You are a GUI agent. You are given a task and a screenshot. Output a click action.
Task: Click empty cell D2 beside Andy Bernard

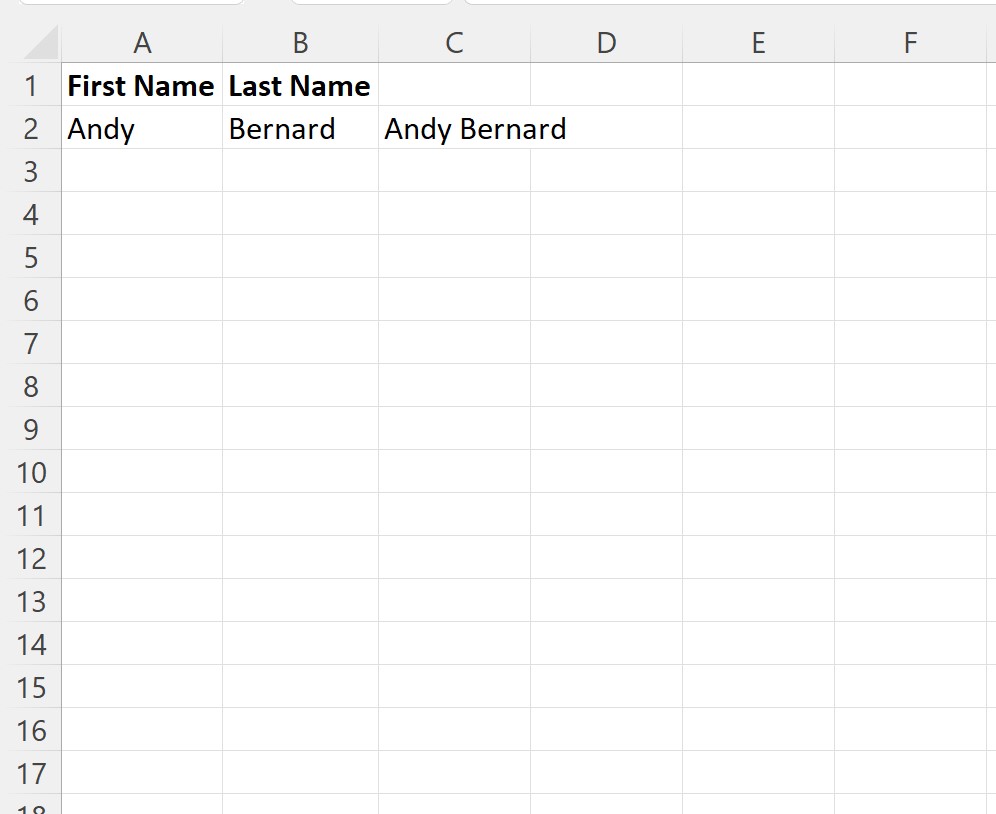pos(606,128)
